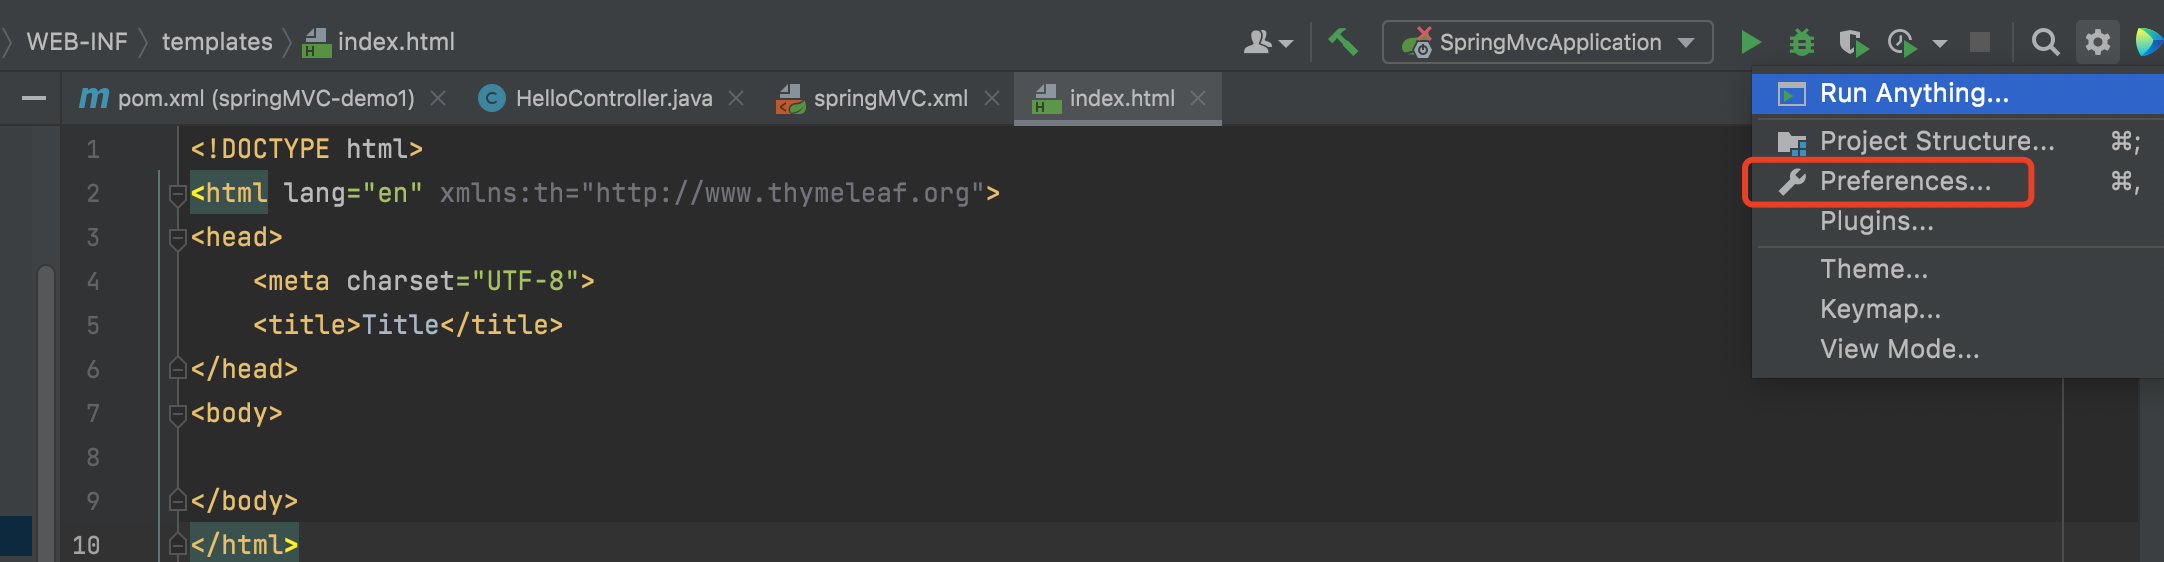
Task: Switch to springMVC.xml tab
Action: click(x=889, y=98)
